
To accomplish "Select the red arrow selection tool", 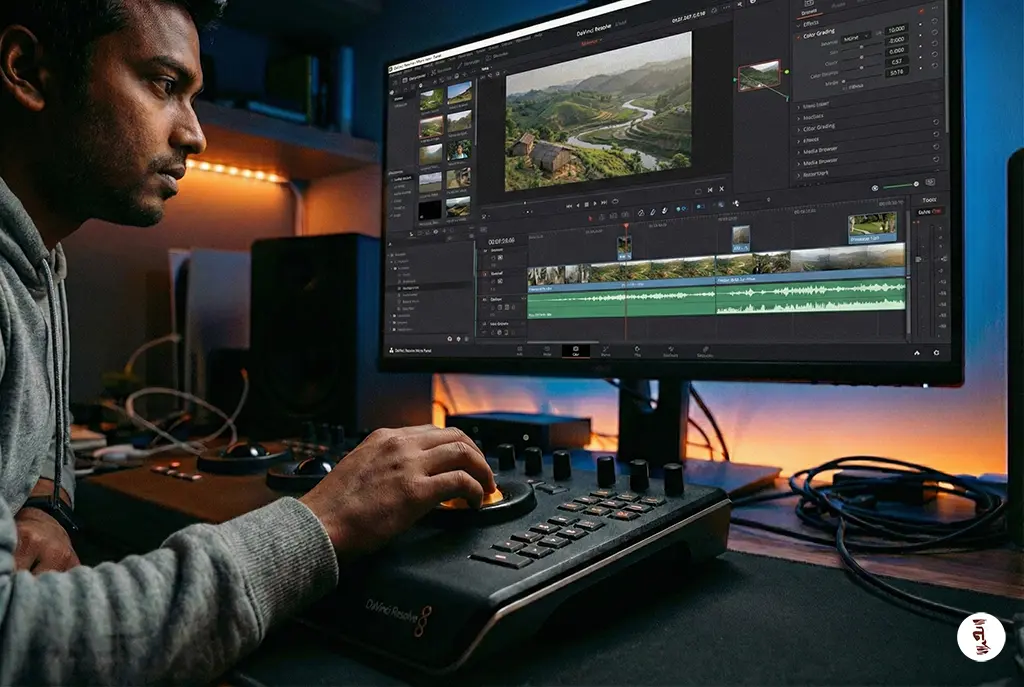I will (x=591, y=217).
